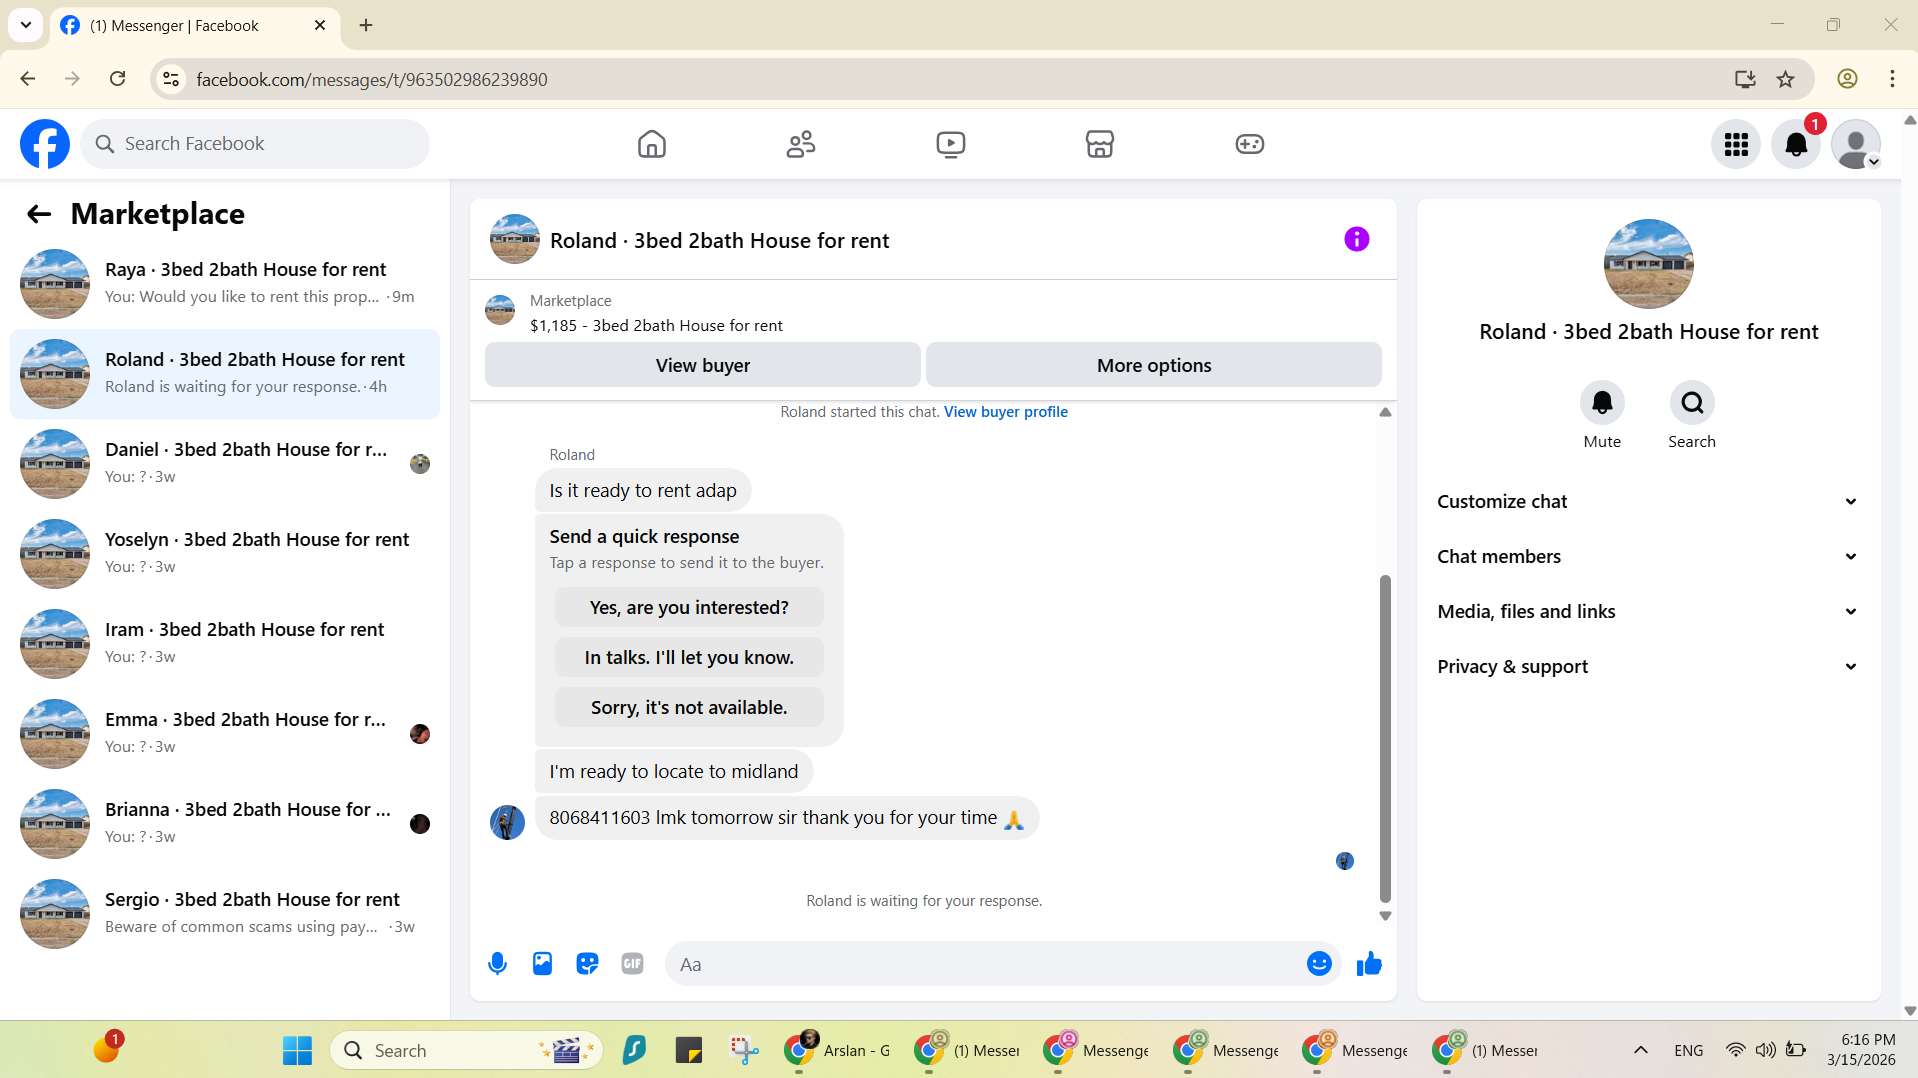Choose a GIF using the GIF icon
The width and height of the screenshot is (1918, 1078).
click(x=632, y=964)
